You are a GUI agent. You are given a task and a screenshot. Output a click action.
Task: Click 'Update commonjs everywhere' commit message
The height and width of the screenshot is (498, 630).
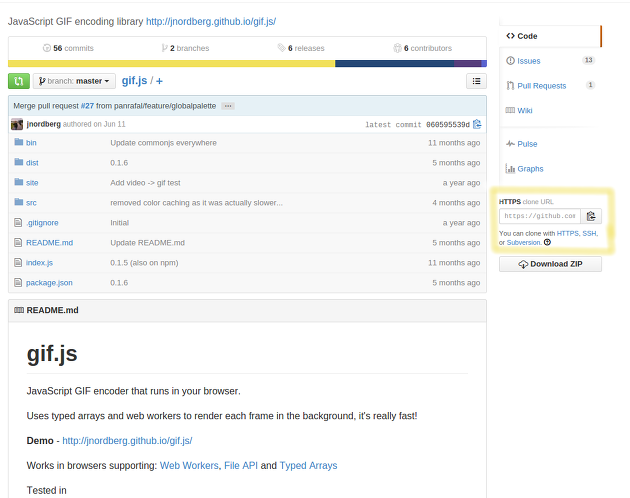click(163, 143)
